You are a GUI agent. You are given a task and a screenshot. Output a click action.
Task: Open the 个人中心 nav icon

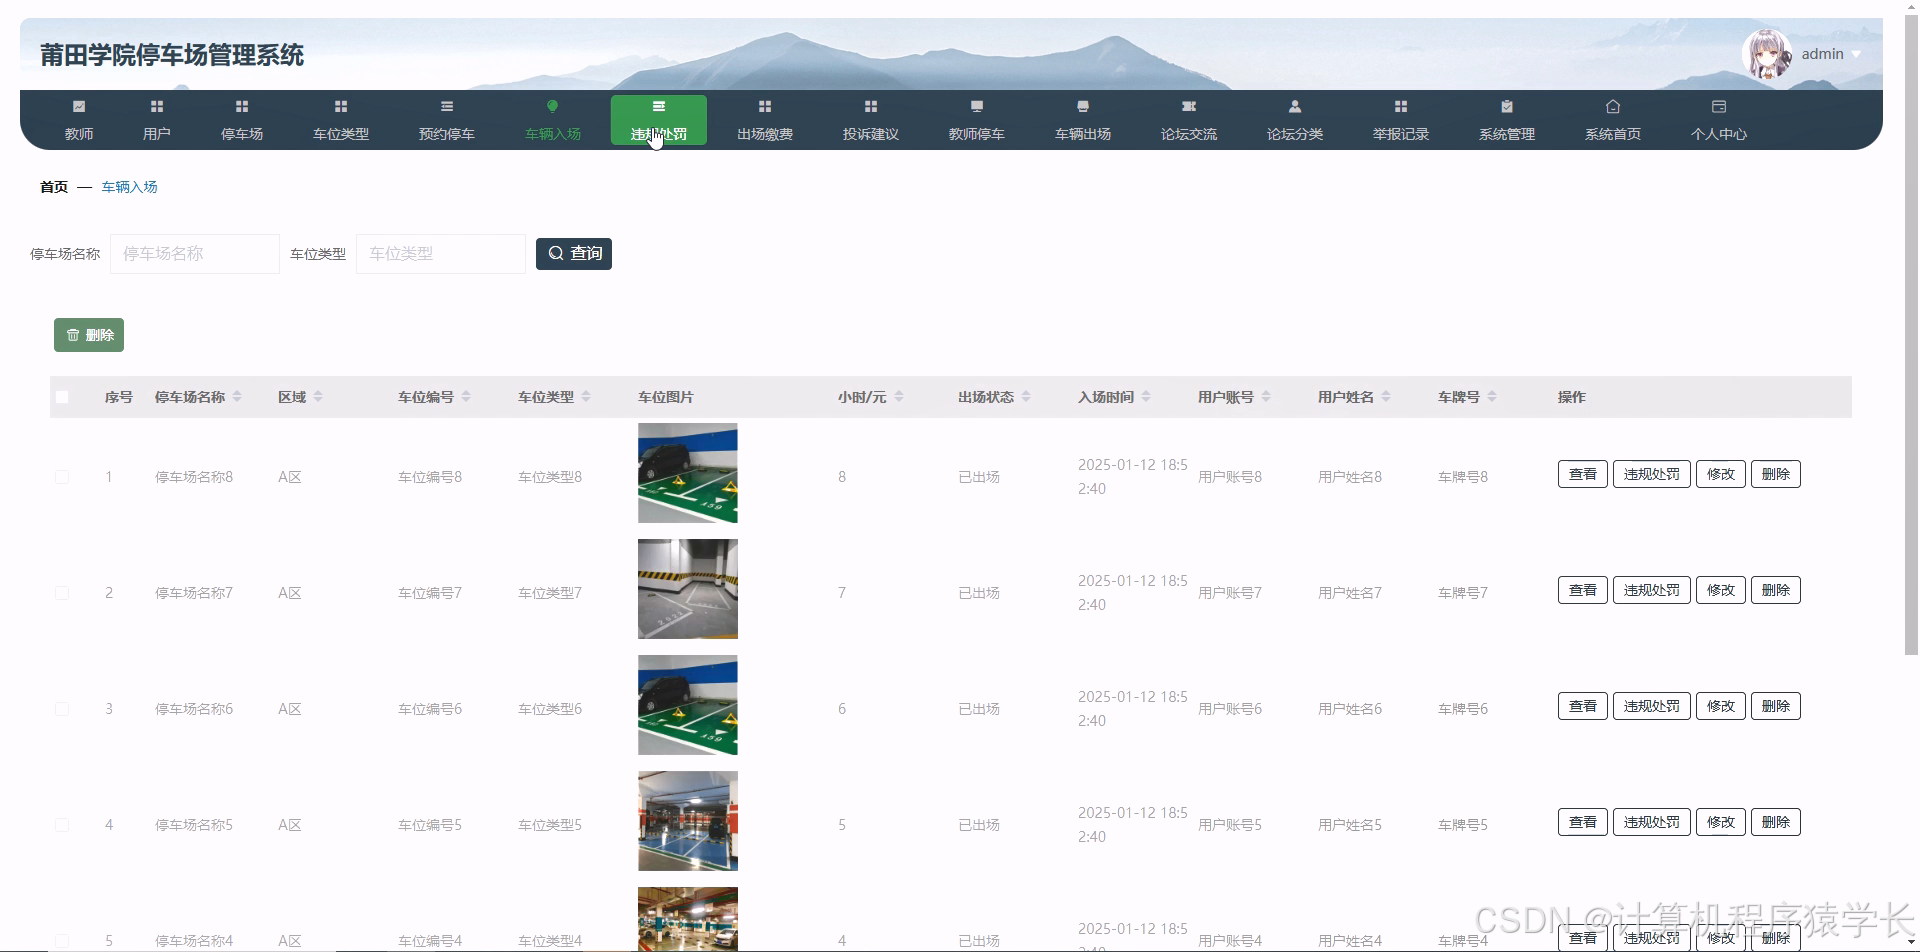click(1719, 106)
